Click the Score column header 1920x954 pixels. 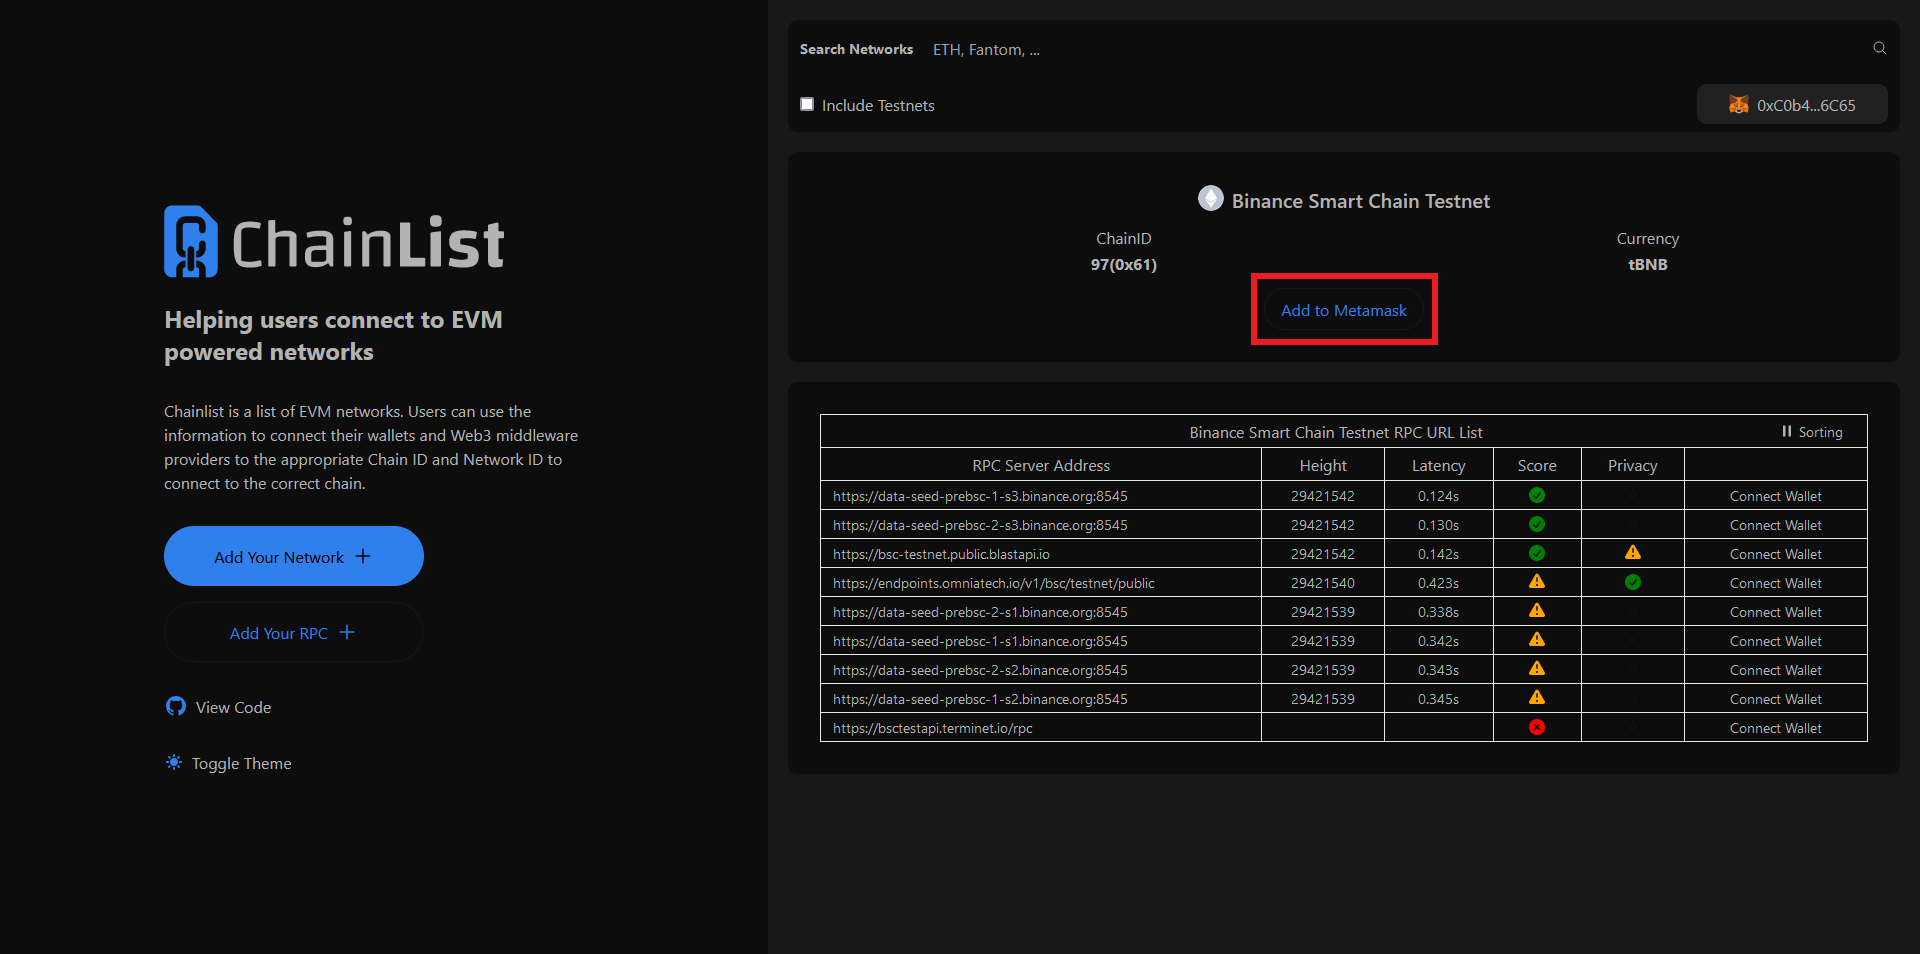pyautogui.click(x=1536, y=465)
